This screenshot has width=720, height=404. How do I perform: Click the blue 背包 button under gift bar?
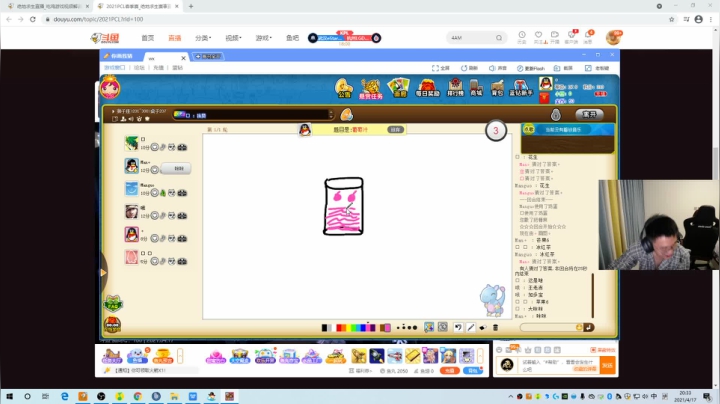(473, 370)
